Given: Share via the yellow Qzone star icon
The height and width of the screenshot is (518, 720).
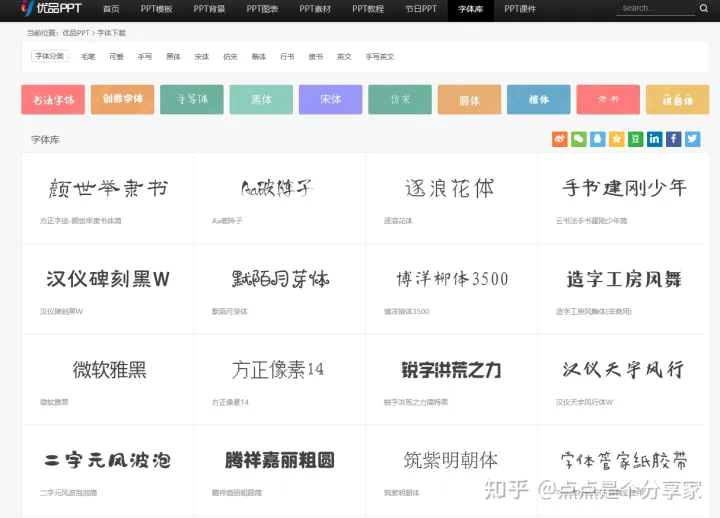Looking at the screenshot, I should (617, 139).
